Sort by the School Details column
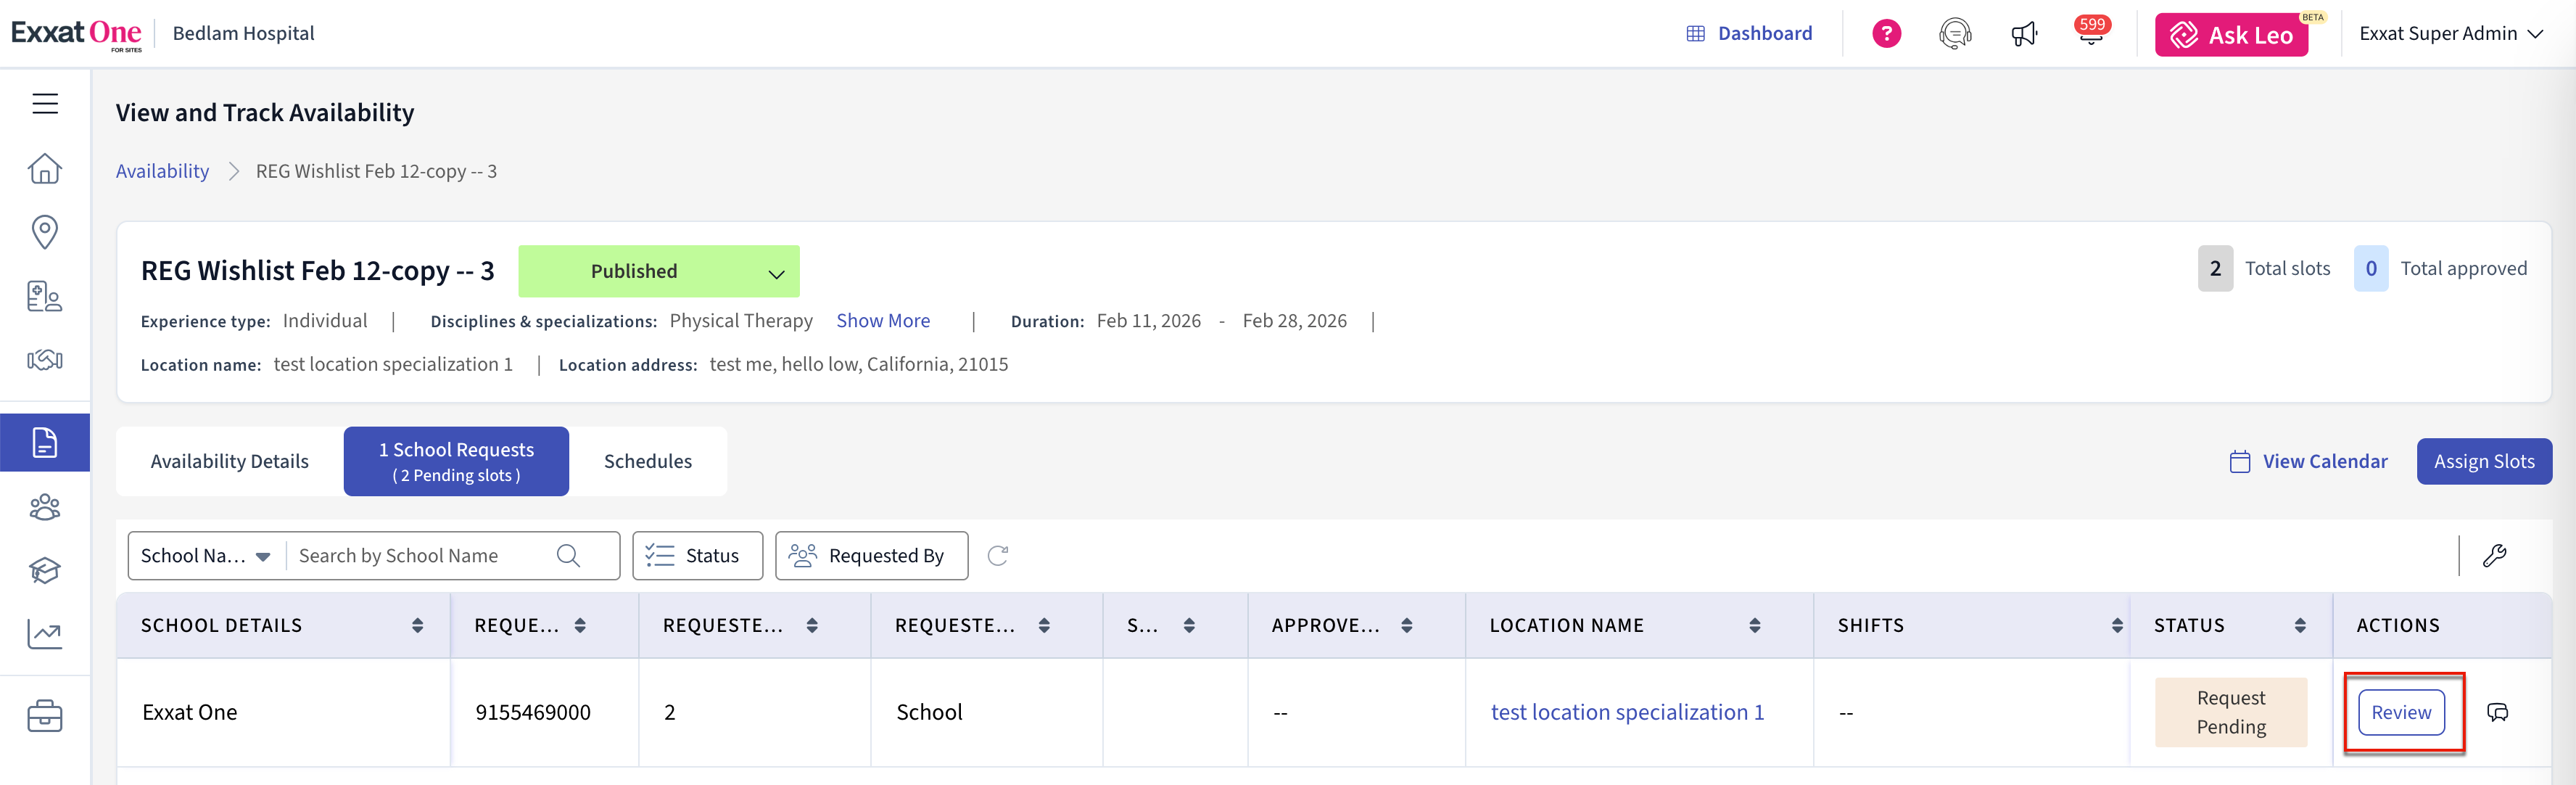Screen dimensions: 2576x785 coord(417,626)
